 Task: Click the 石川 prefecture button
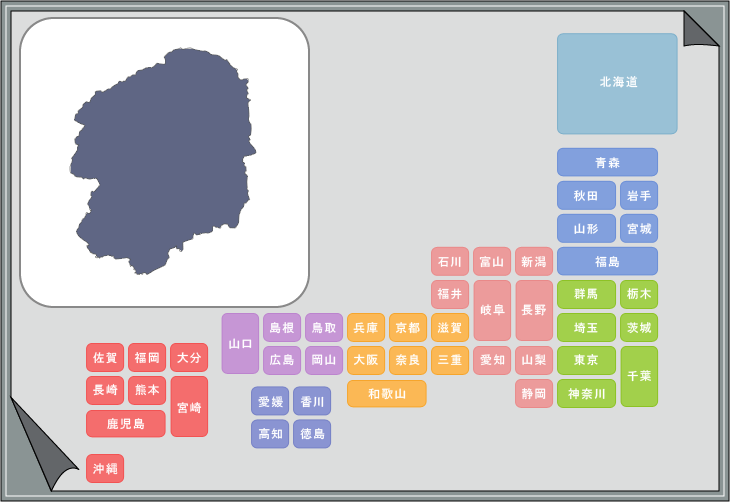pyautogui.click(x=449, y=261)
